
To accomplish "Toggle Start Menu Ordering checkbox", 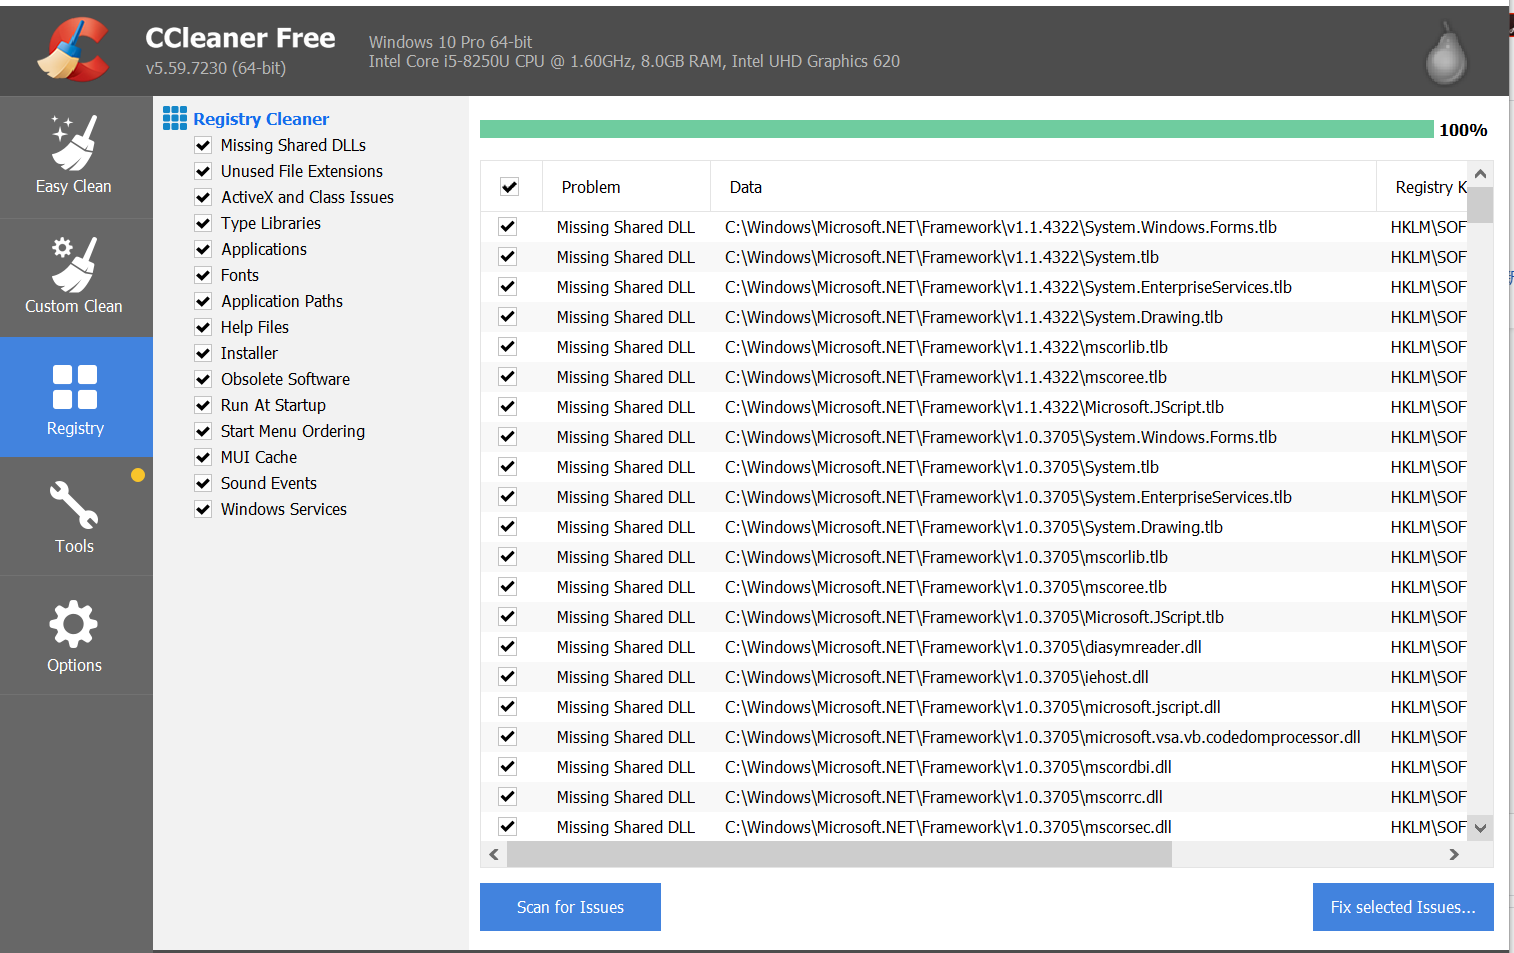I will click(x=203, y=431).
